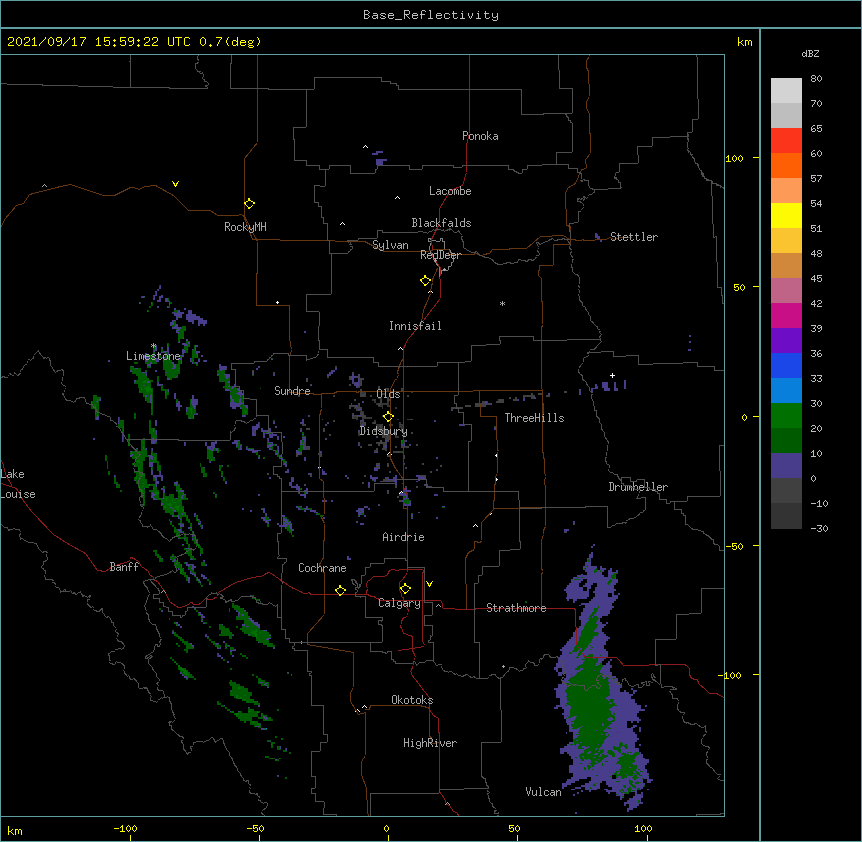Select the white asterisk marker east of Innisfail
Image resolution: width=862 pixels, height=842 pixels.
pyautogui.click(x=502, y=303)
